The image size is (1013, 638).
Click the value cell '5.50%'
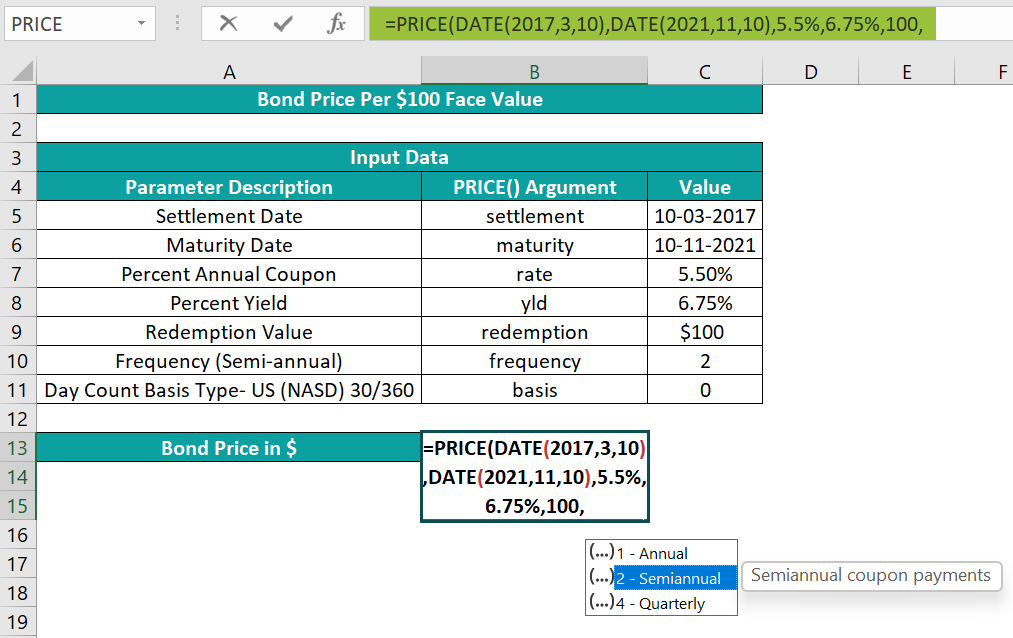coord(705,274)
